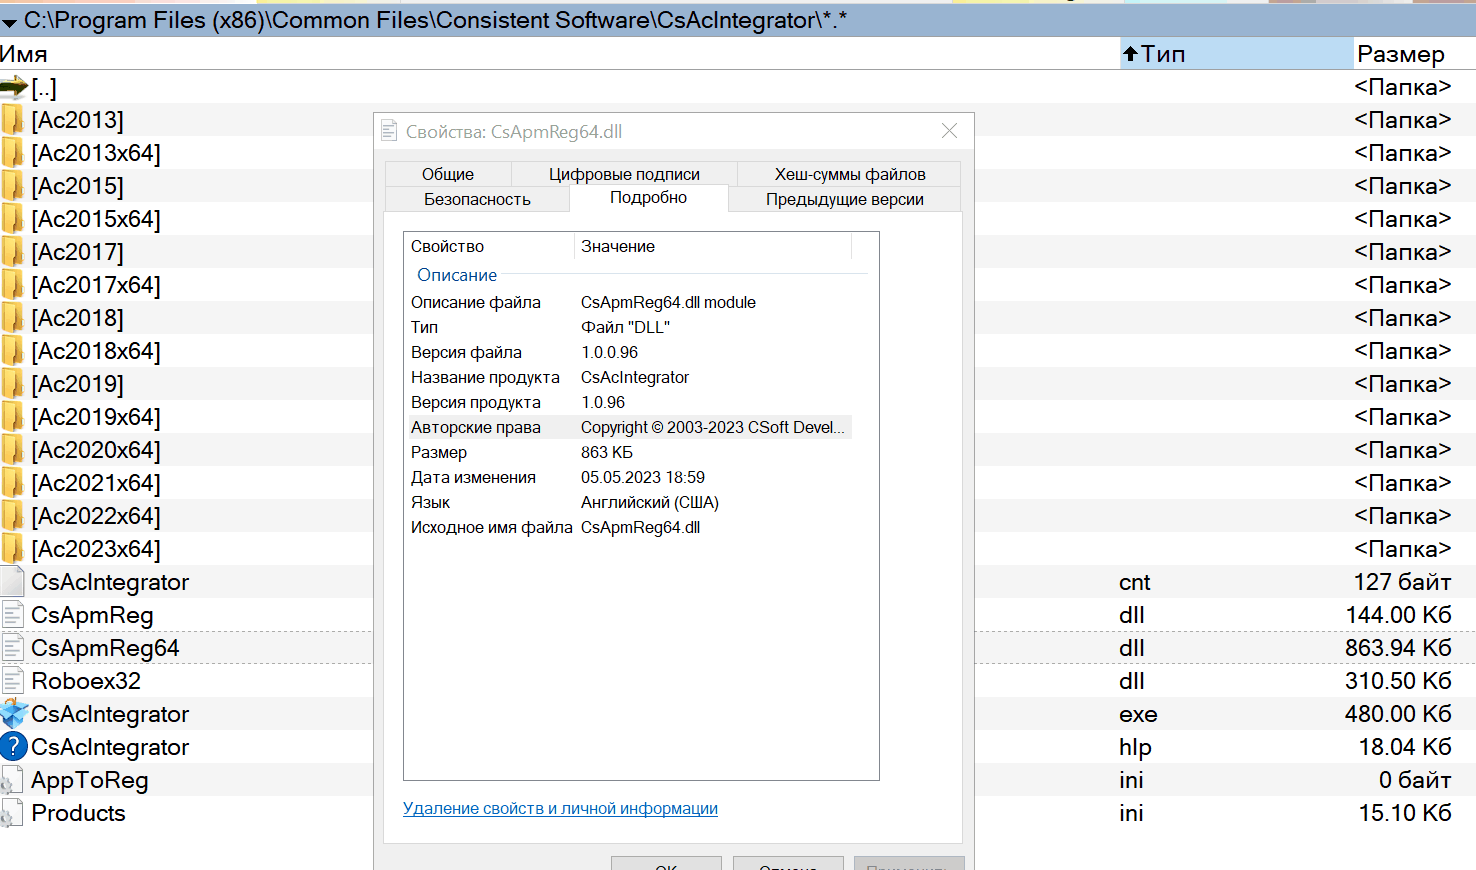Click the Roboex32 dll file icon

(x=13, y=681)
